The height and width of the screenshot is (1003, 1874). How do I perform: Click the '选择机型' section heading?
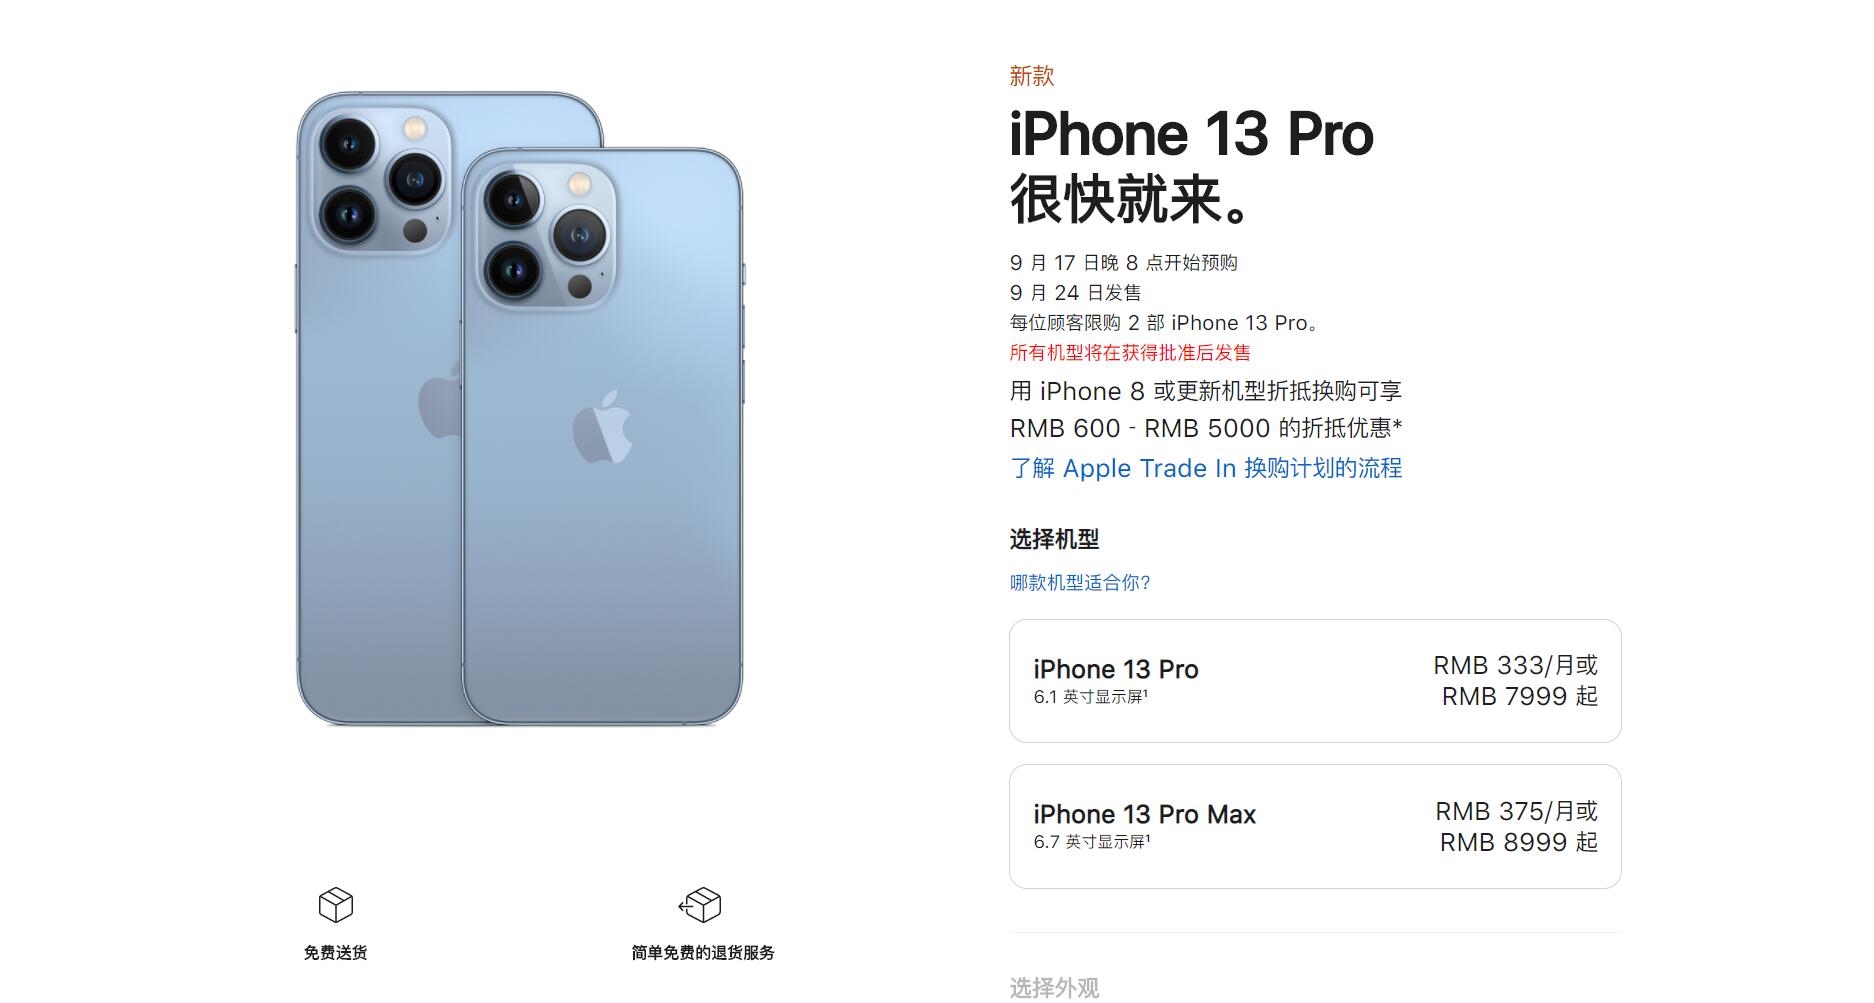tap(1054, 540)
